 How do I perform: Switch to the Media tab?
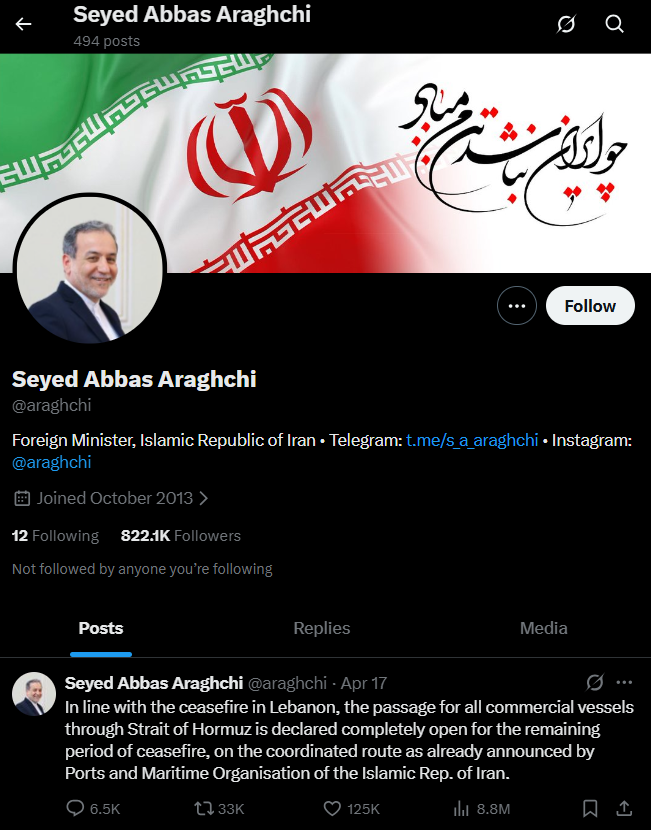tap(544, 628)
